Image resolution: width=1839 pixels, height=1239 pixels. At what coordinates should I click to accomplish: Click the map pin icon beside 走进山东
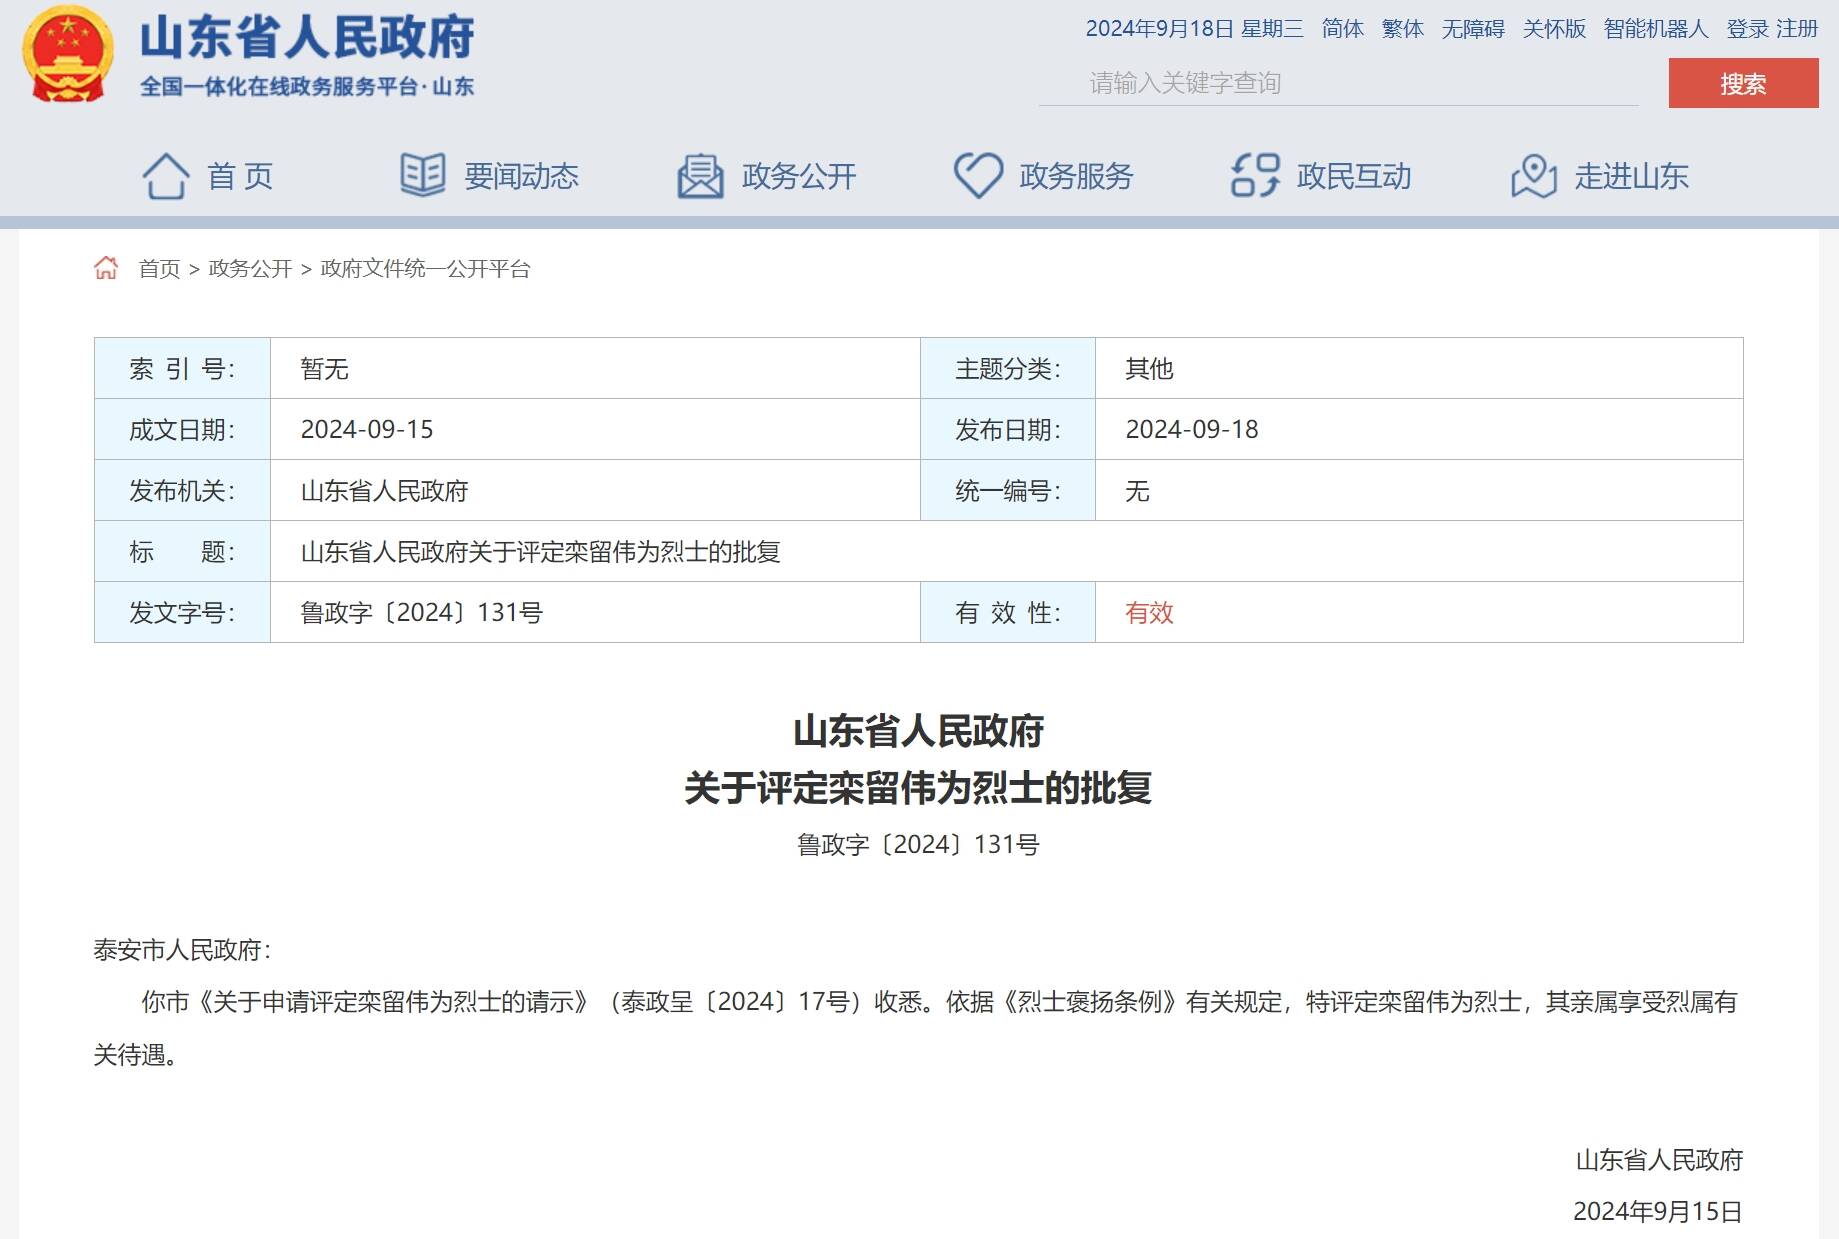point(1533,176)
